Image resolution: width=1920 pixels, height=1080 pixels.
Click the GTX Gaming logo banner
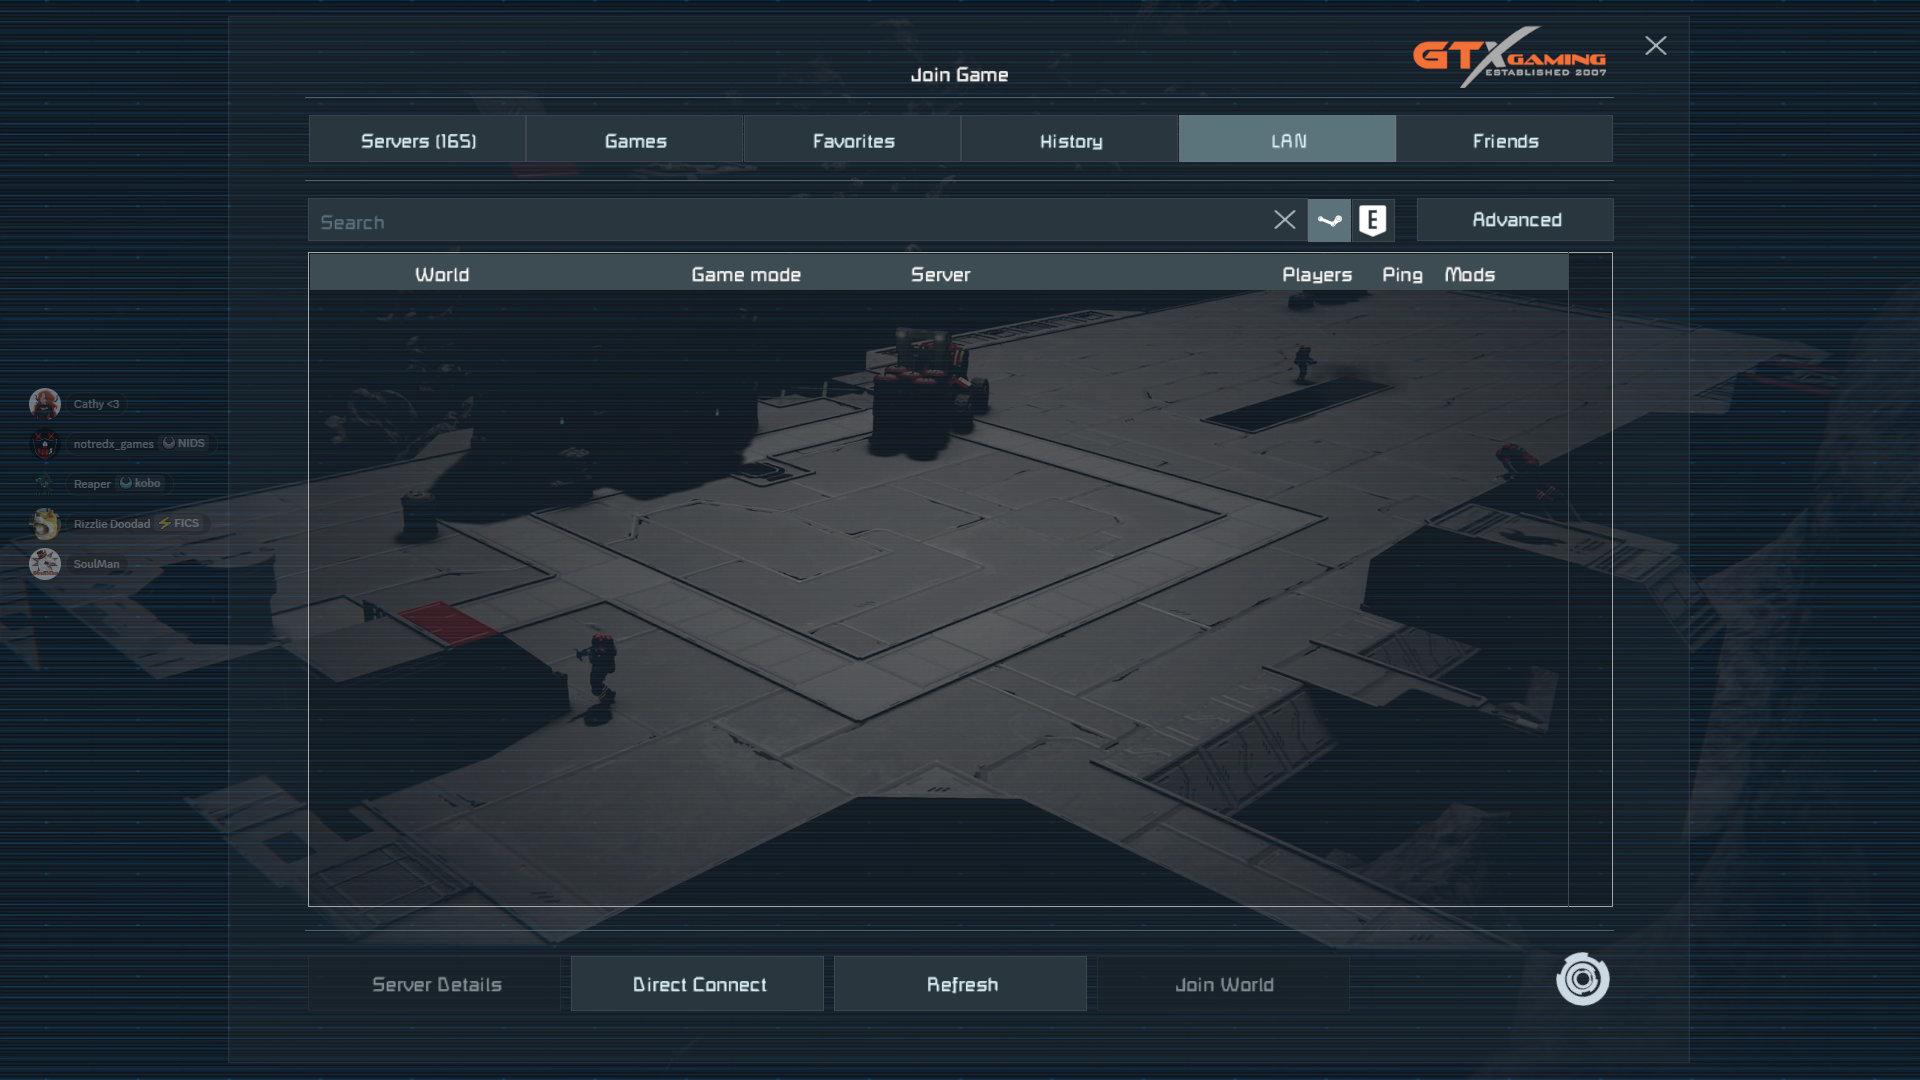point(1509,57)
